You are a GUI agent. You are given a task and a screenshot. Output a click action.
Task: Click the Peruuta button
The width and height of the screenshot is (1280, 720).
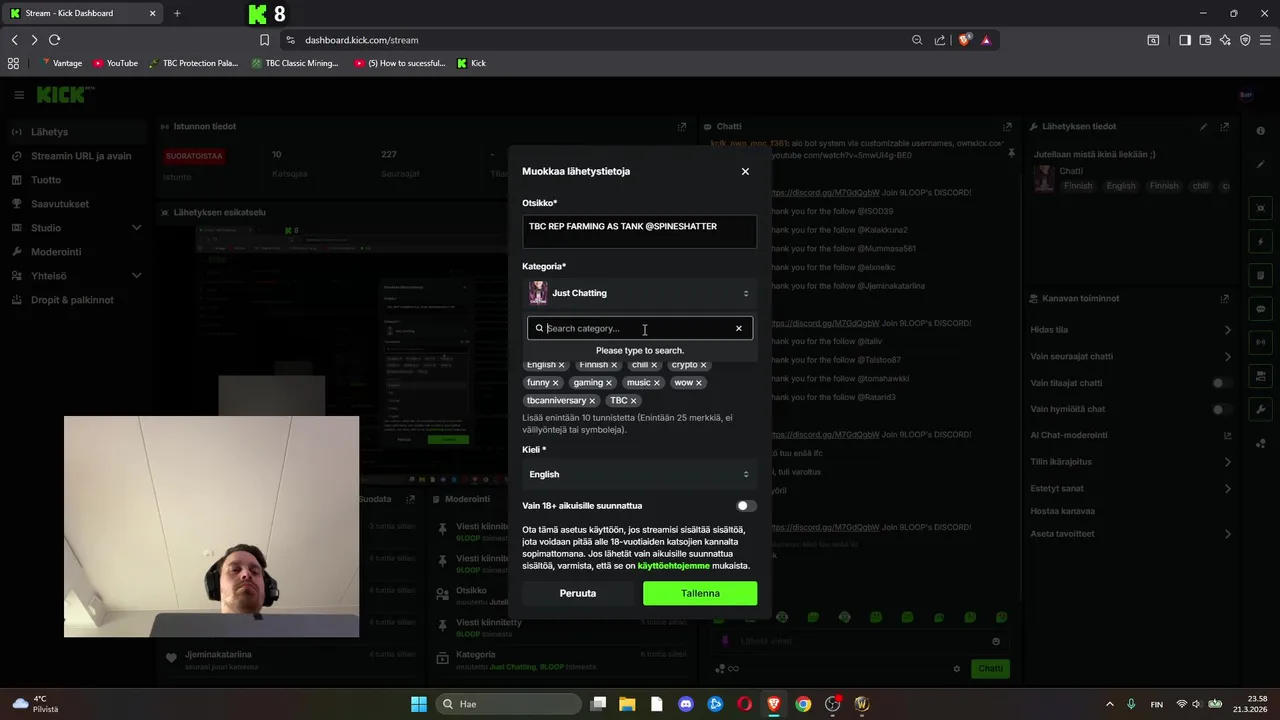tap(577, 593)
